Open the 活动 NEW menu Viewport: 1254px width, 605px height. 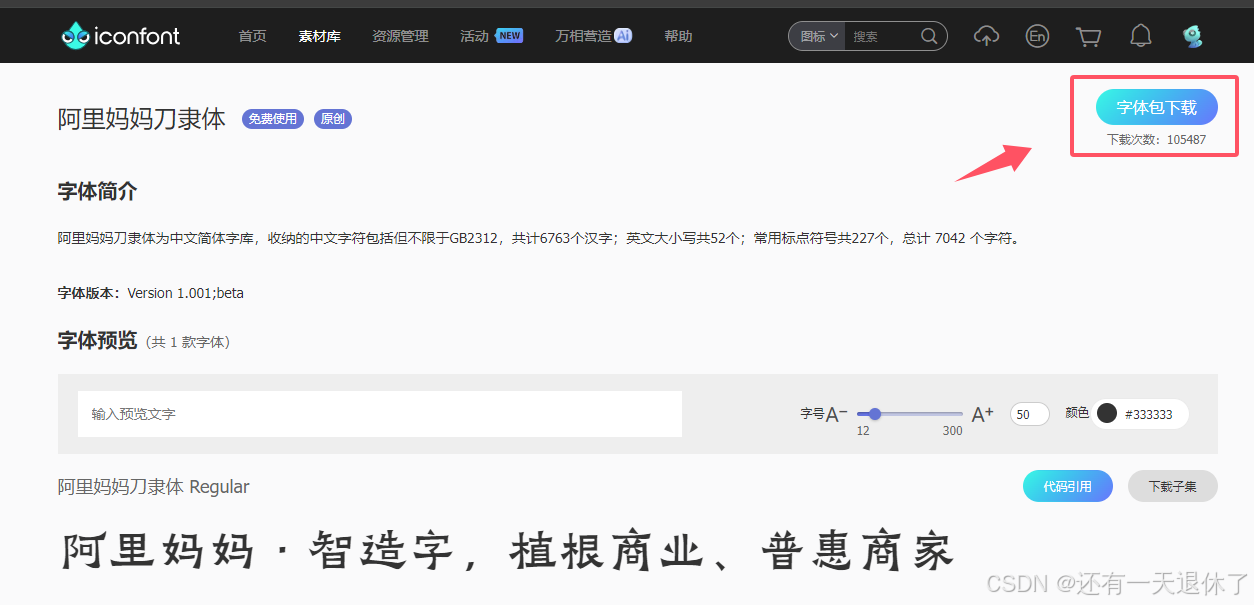tap(491, 36)
